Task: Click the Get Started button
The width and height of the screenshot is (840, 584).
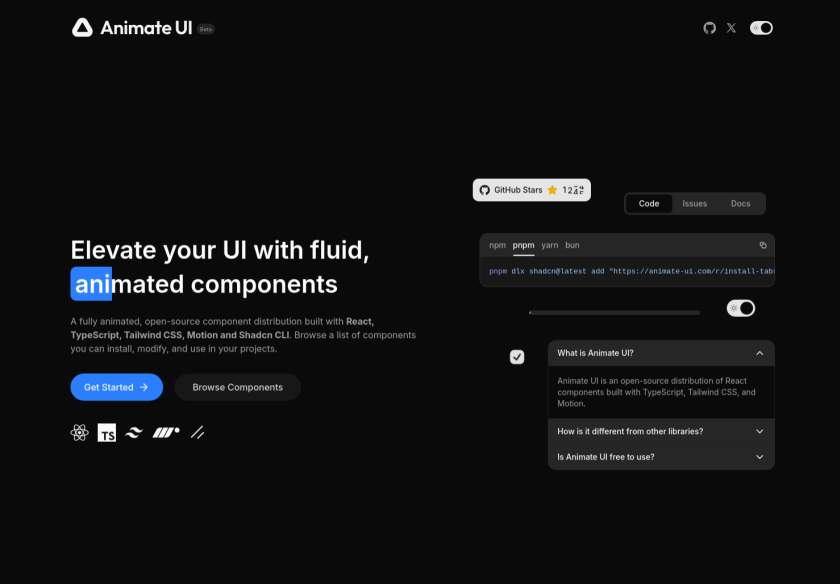Action: 117,387
